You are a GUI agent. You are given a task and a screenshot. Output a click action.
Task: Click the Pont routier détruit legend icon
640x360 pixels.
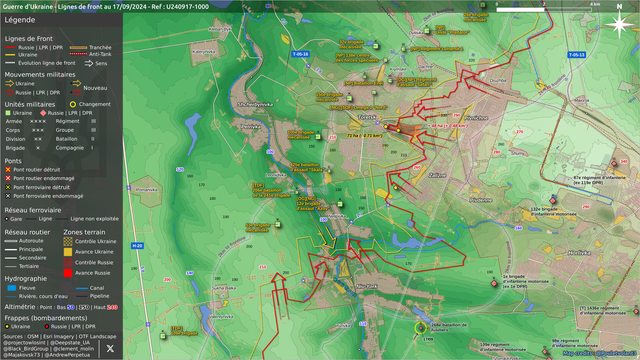(7, 169)
